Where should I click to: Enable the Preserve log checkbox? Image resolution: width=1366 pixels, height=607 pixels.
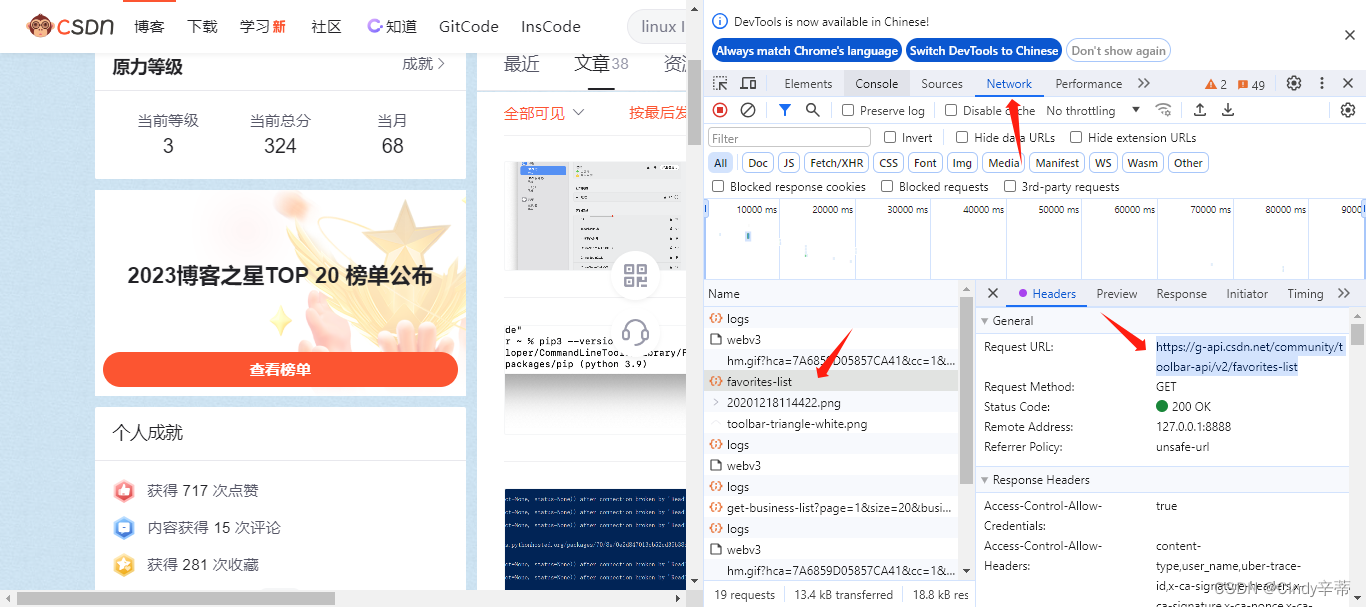pos(847,110)
